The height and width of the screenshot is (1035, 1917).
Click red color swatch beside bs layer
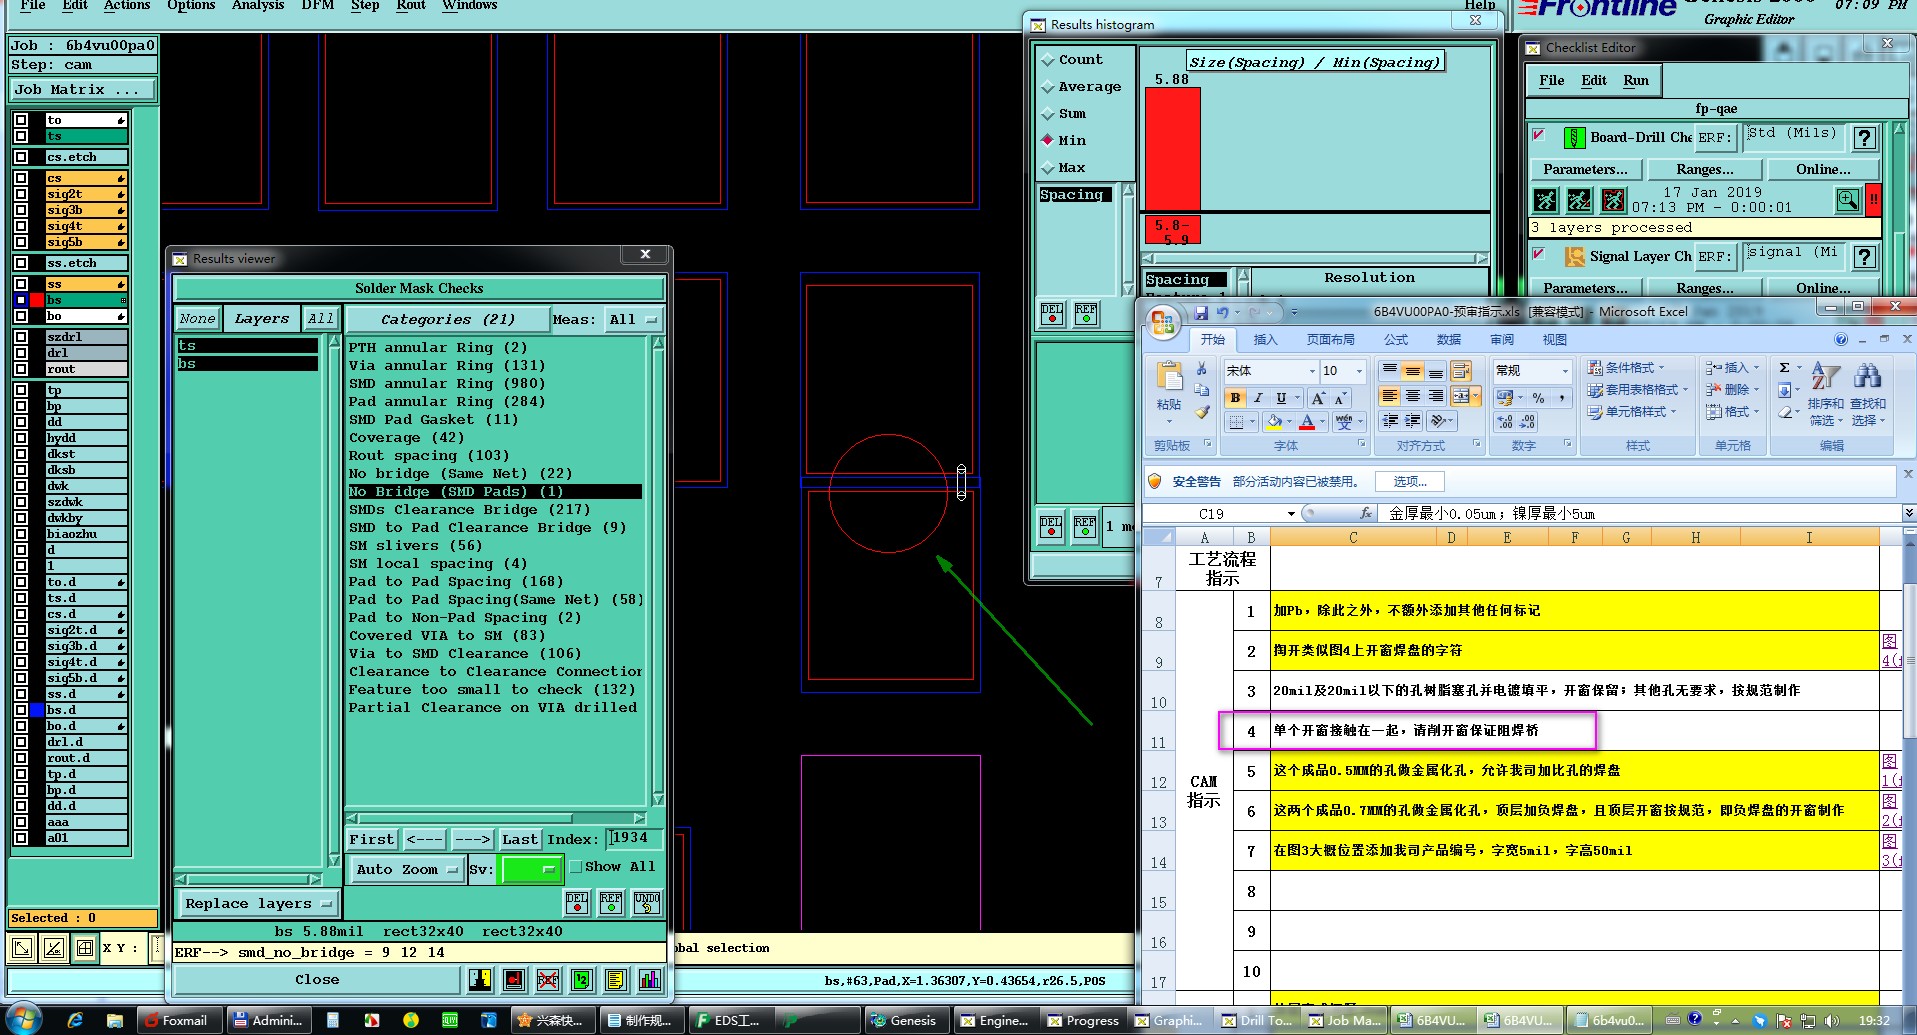pyautogui.click(x=37, y=300)
